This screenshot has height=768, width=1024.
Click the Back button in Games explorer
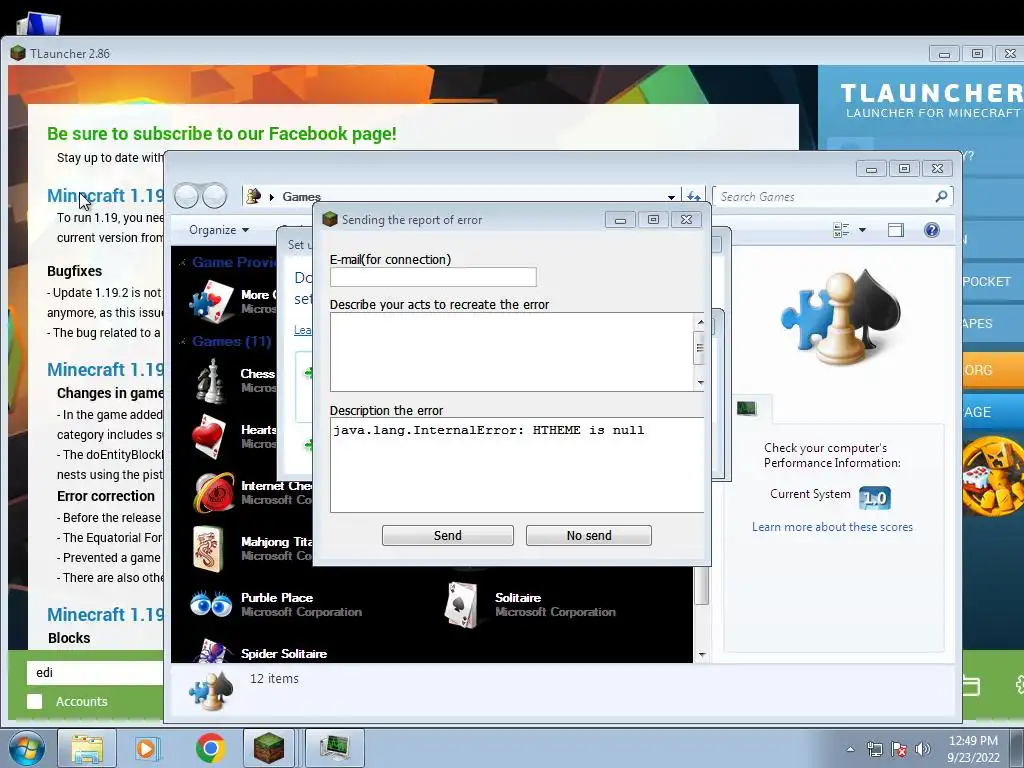(x=186, y=195)
